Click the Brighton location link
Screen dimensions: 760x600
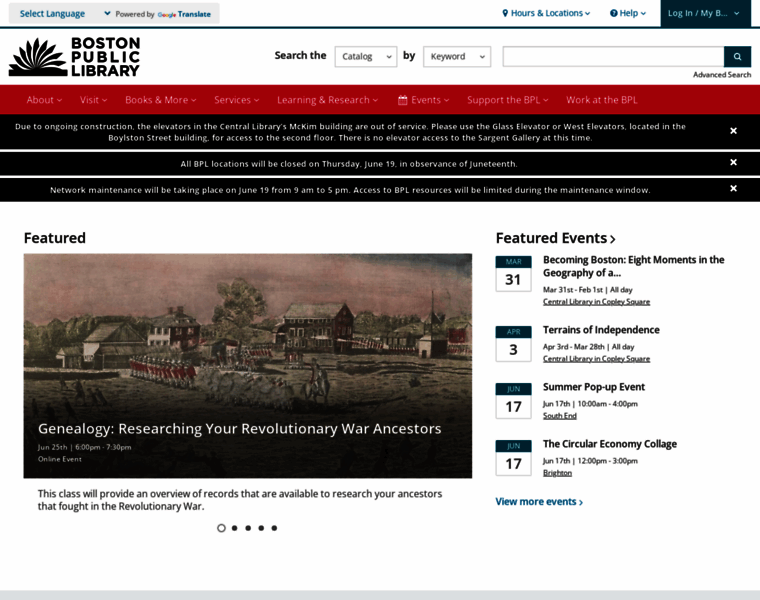(x=557, y=473)
